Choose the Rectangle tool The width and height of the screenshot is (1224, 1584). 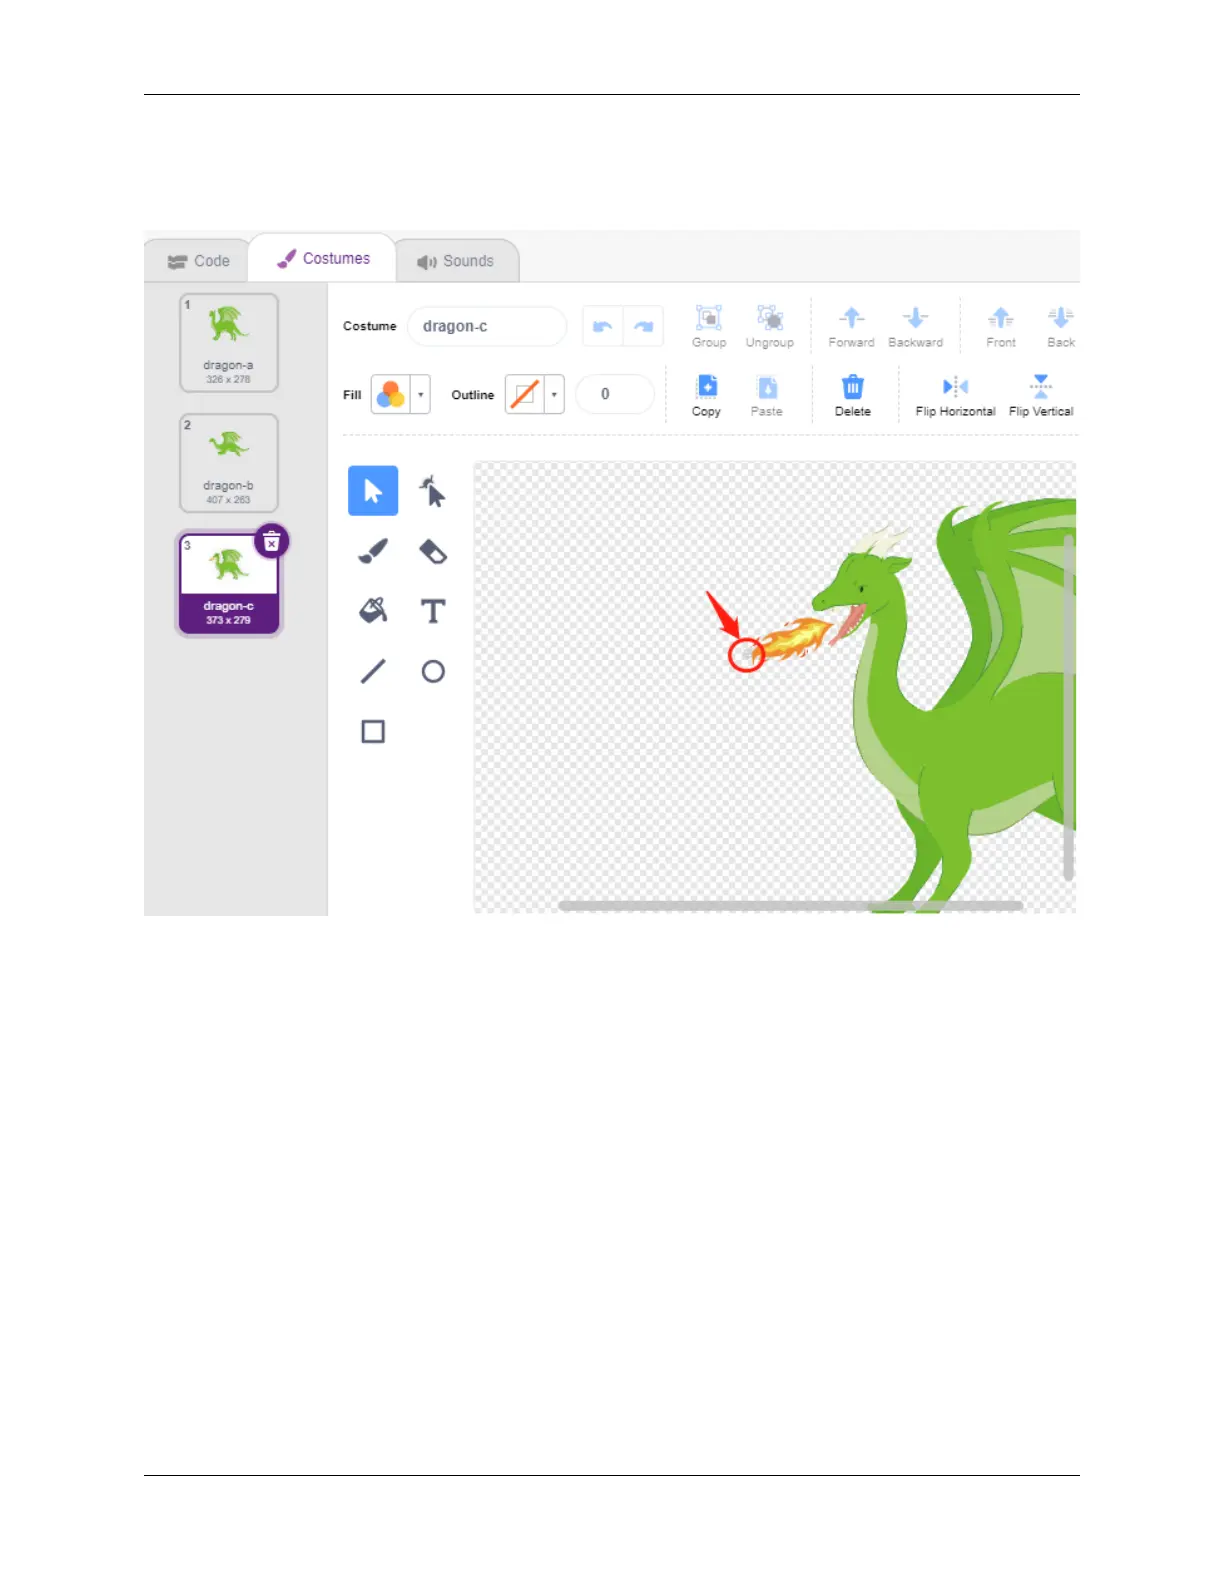pyautogui.click(x=373, y=731)
